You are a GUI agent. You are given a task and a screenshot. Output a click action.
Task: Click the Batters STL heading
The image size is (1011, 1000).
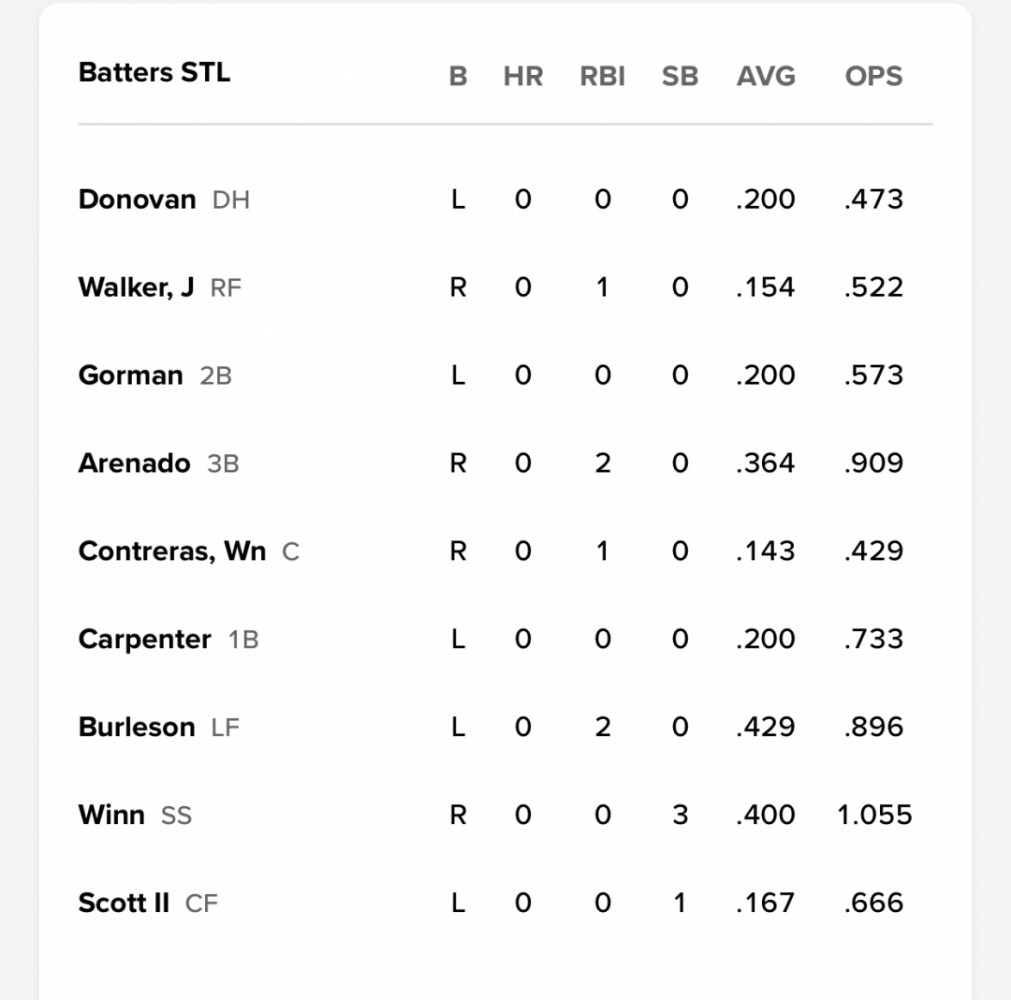click(x=154, y=72)
